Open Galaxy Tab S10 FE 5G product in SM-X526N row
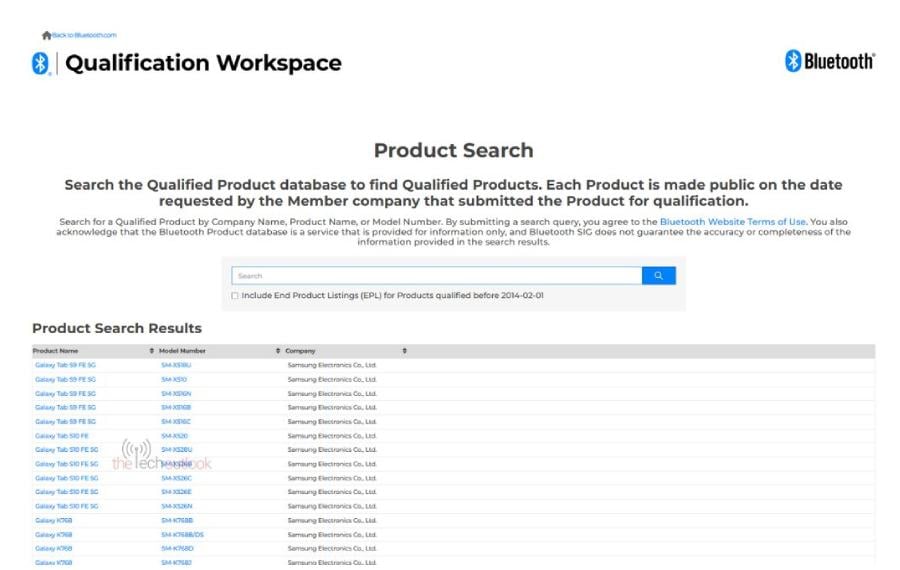Screen dimensions: 900x570 [67, 506]
